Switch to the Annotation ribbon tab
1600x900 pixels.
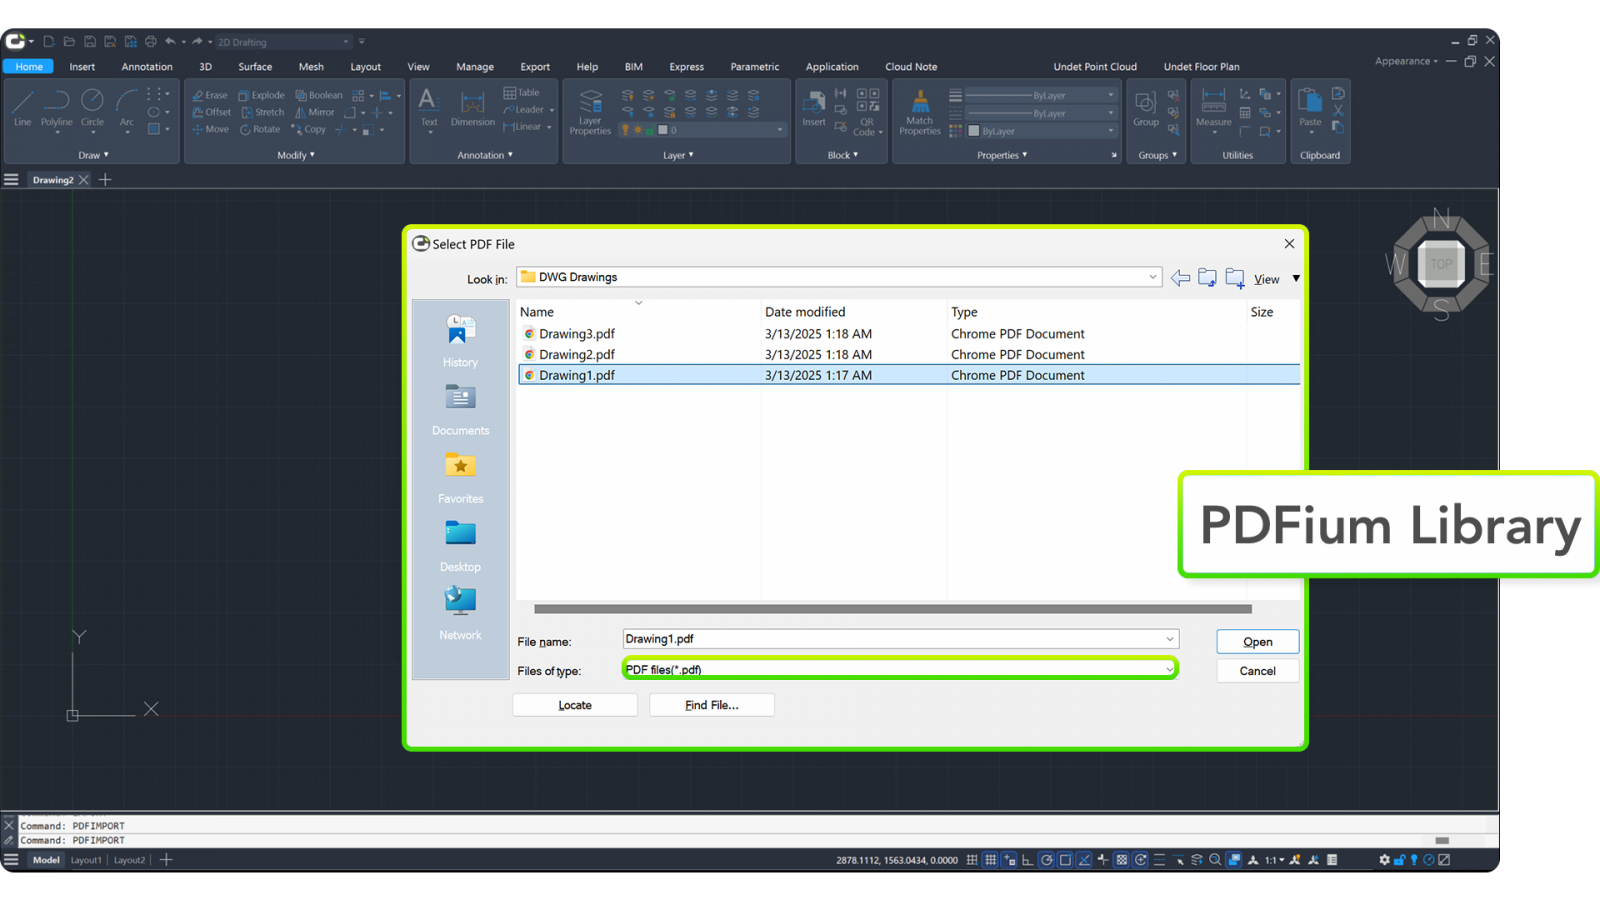pos(147,67)
